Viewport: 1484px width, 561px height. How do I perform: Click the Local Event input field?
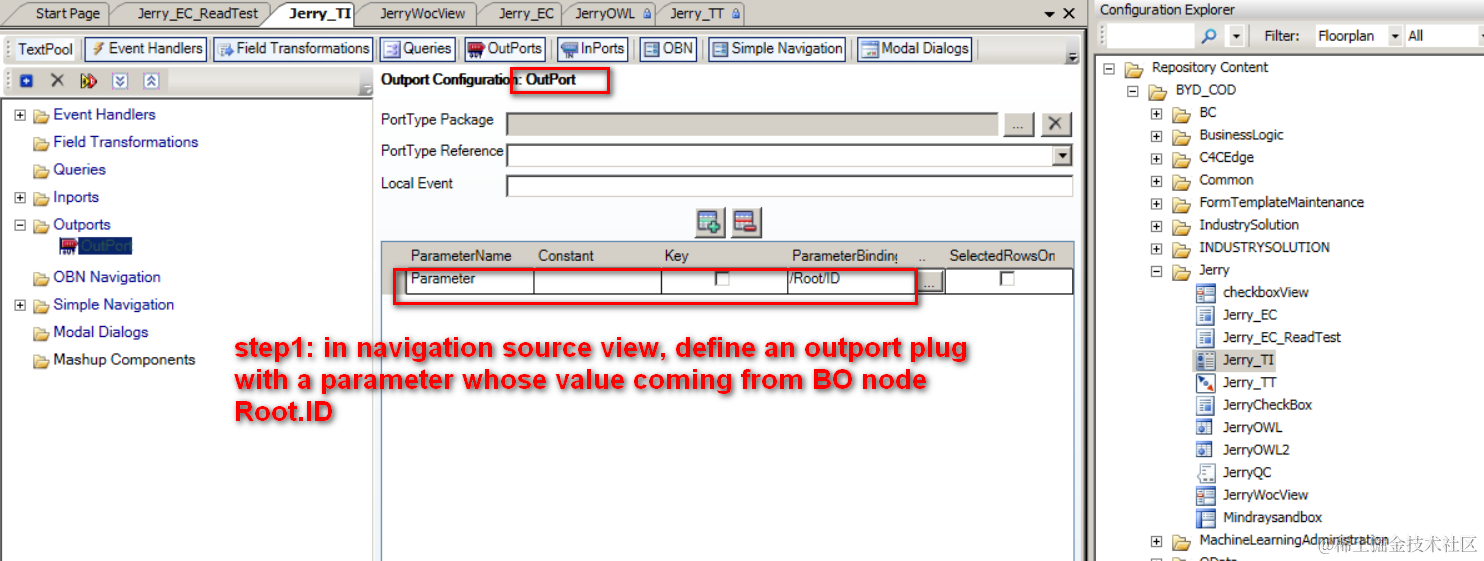(x=789, y=186)
